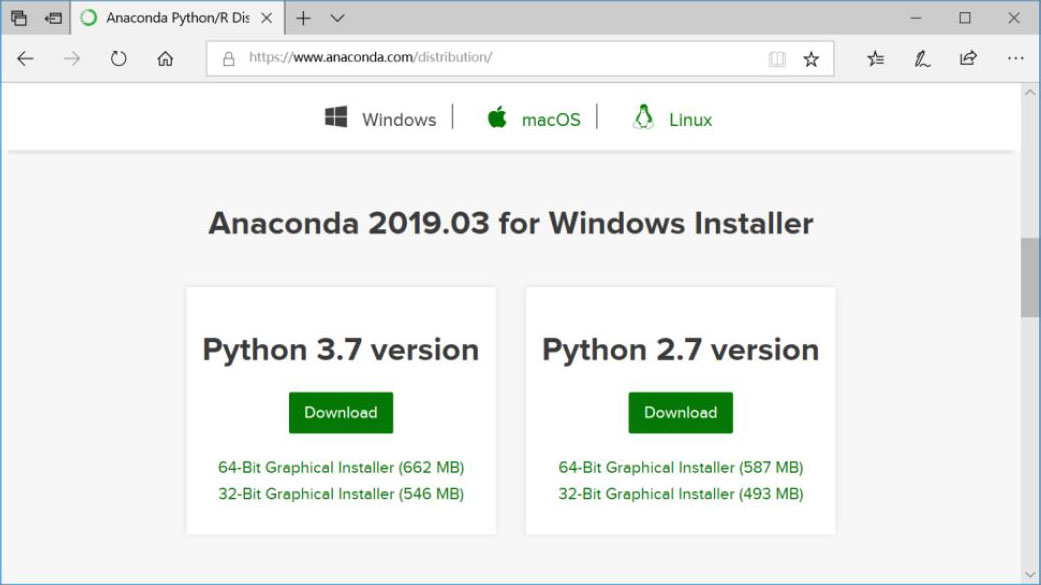
Task: Switch to the Linux platform tab
Action: (x=672, y=119)
